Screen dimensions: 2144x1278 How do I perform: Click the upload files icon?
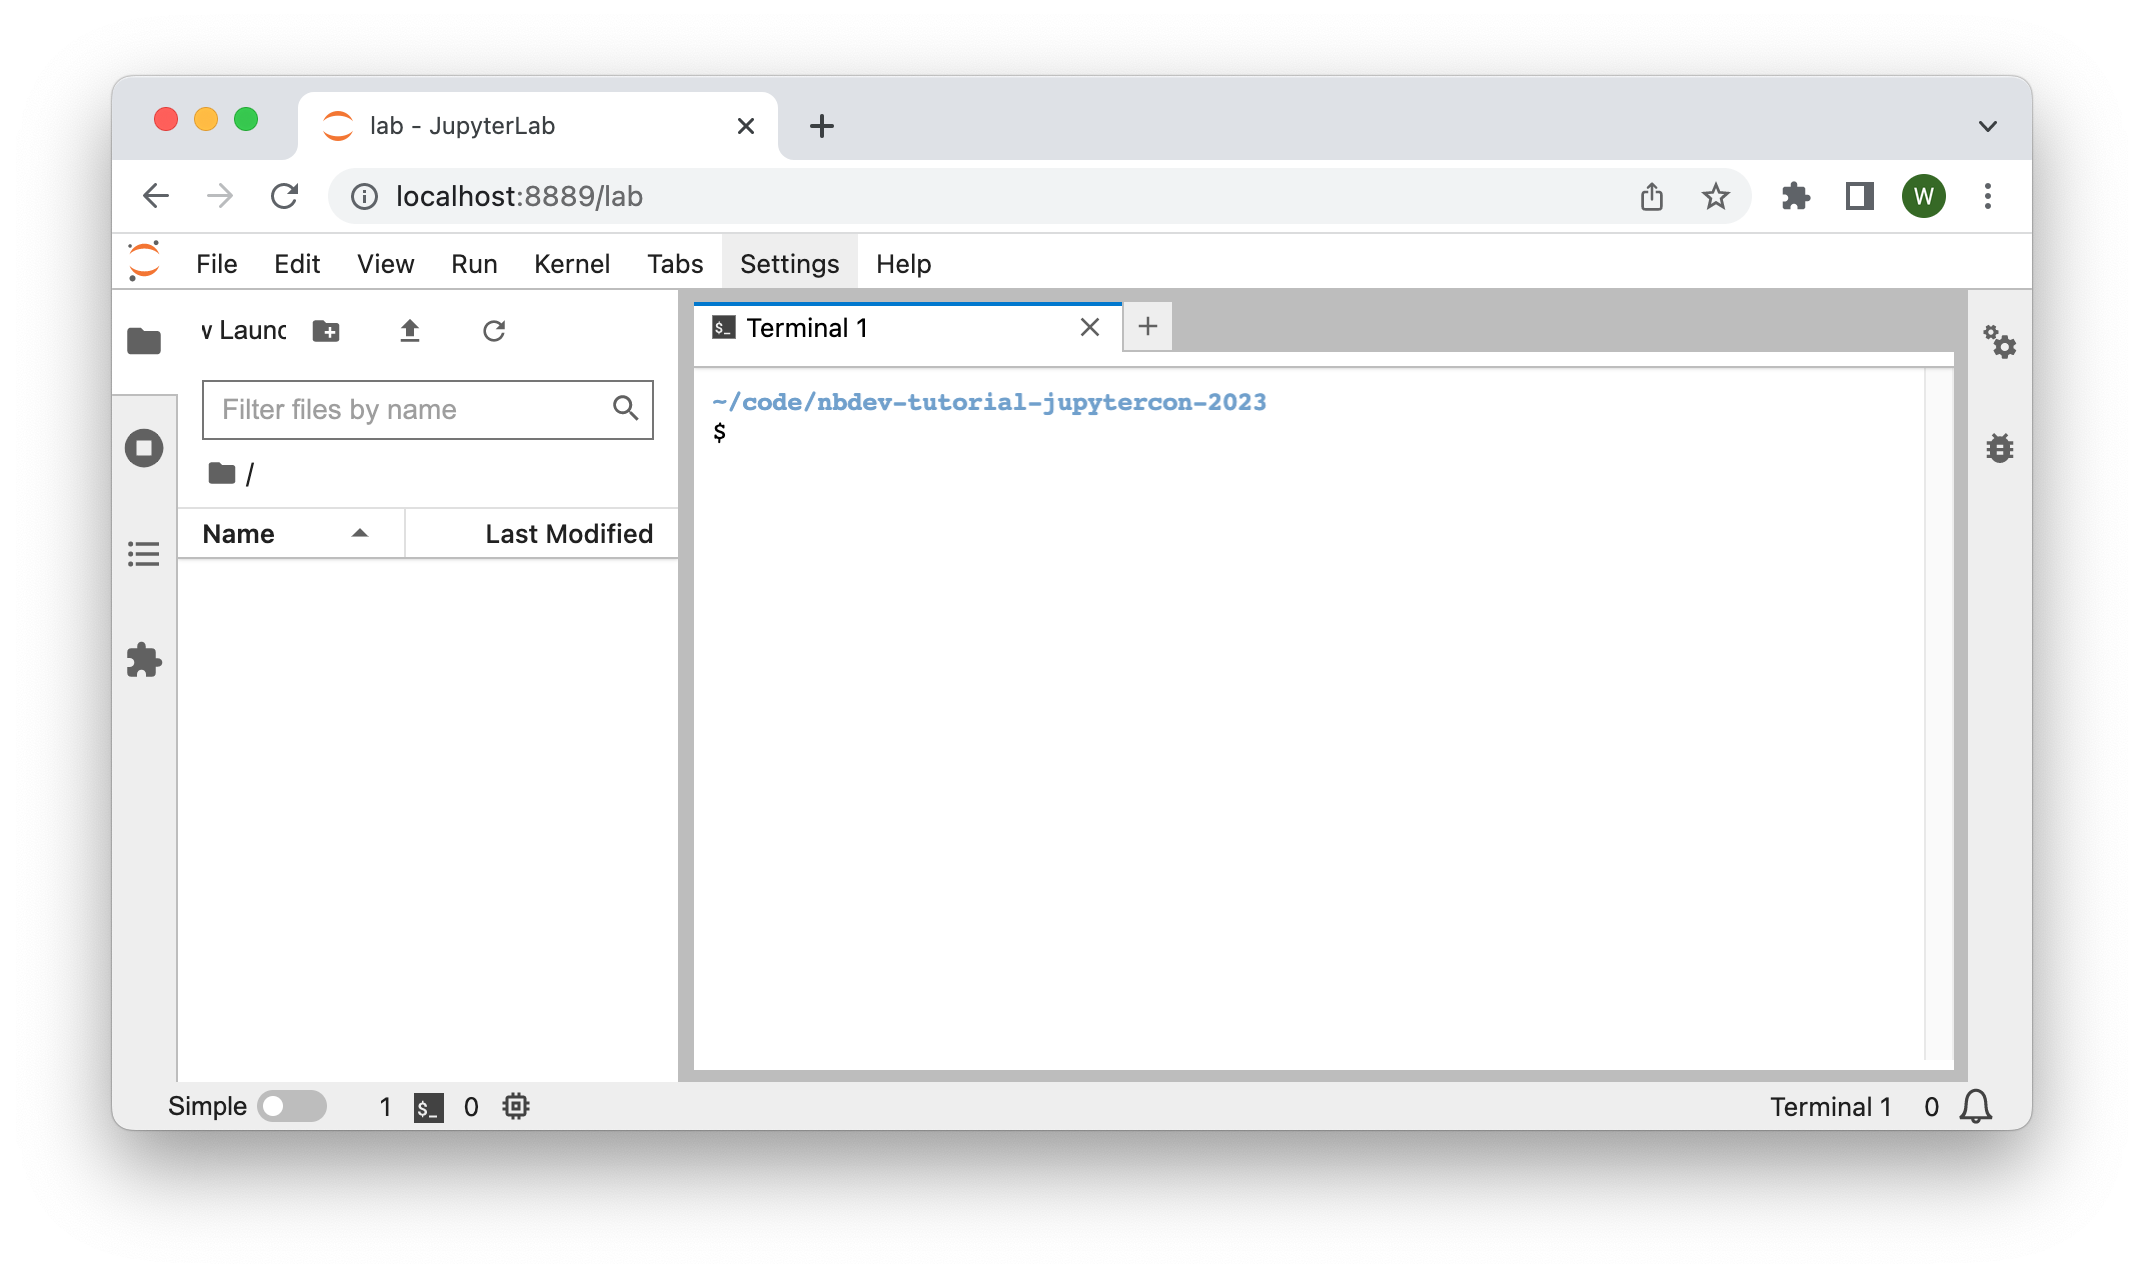(409, 331)
